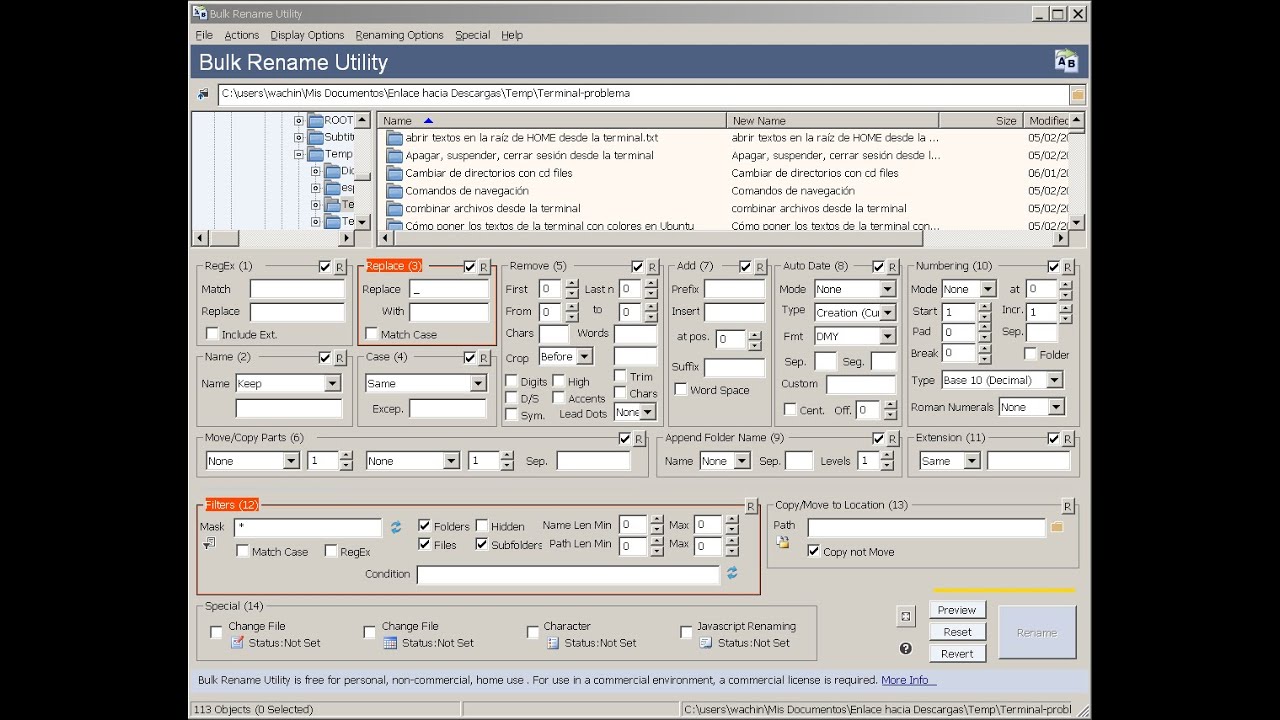
Task: Open Numbering Type Base 10 dropdown
Action: click(x=1054, y=381)
